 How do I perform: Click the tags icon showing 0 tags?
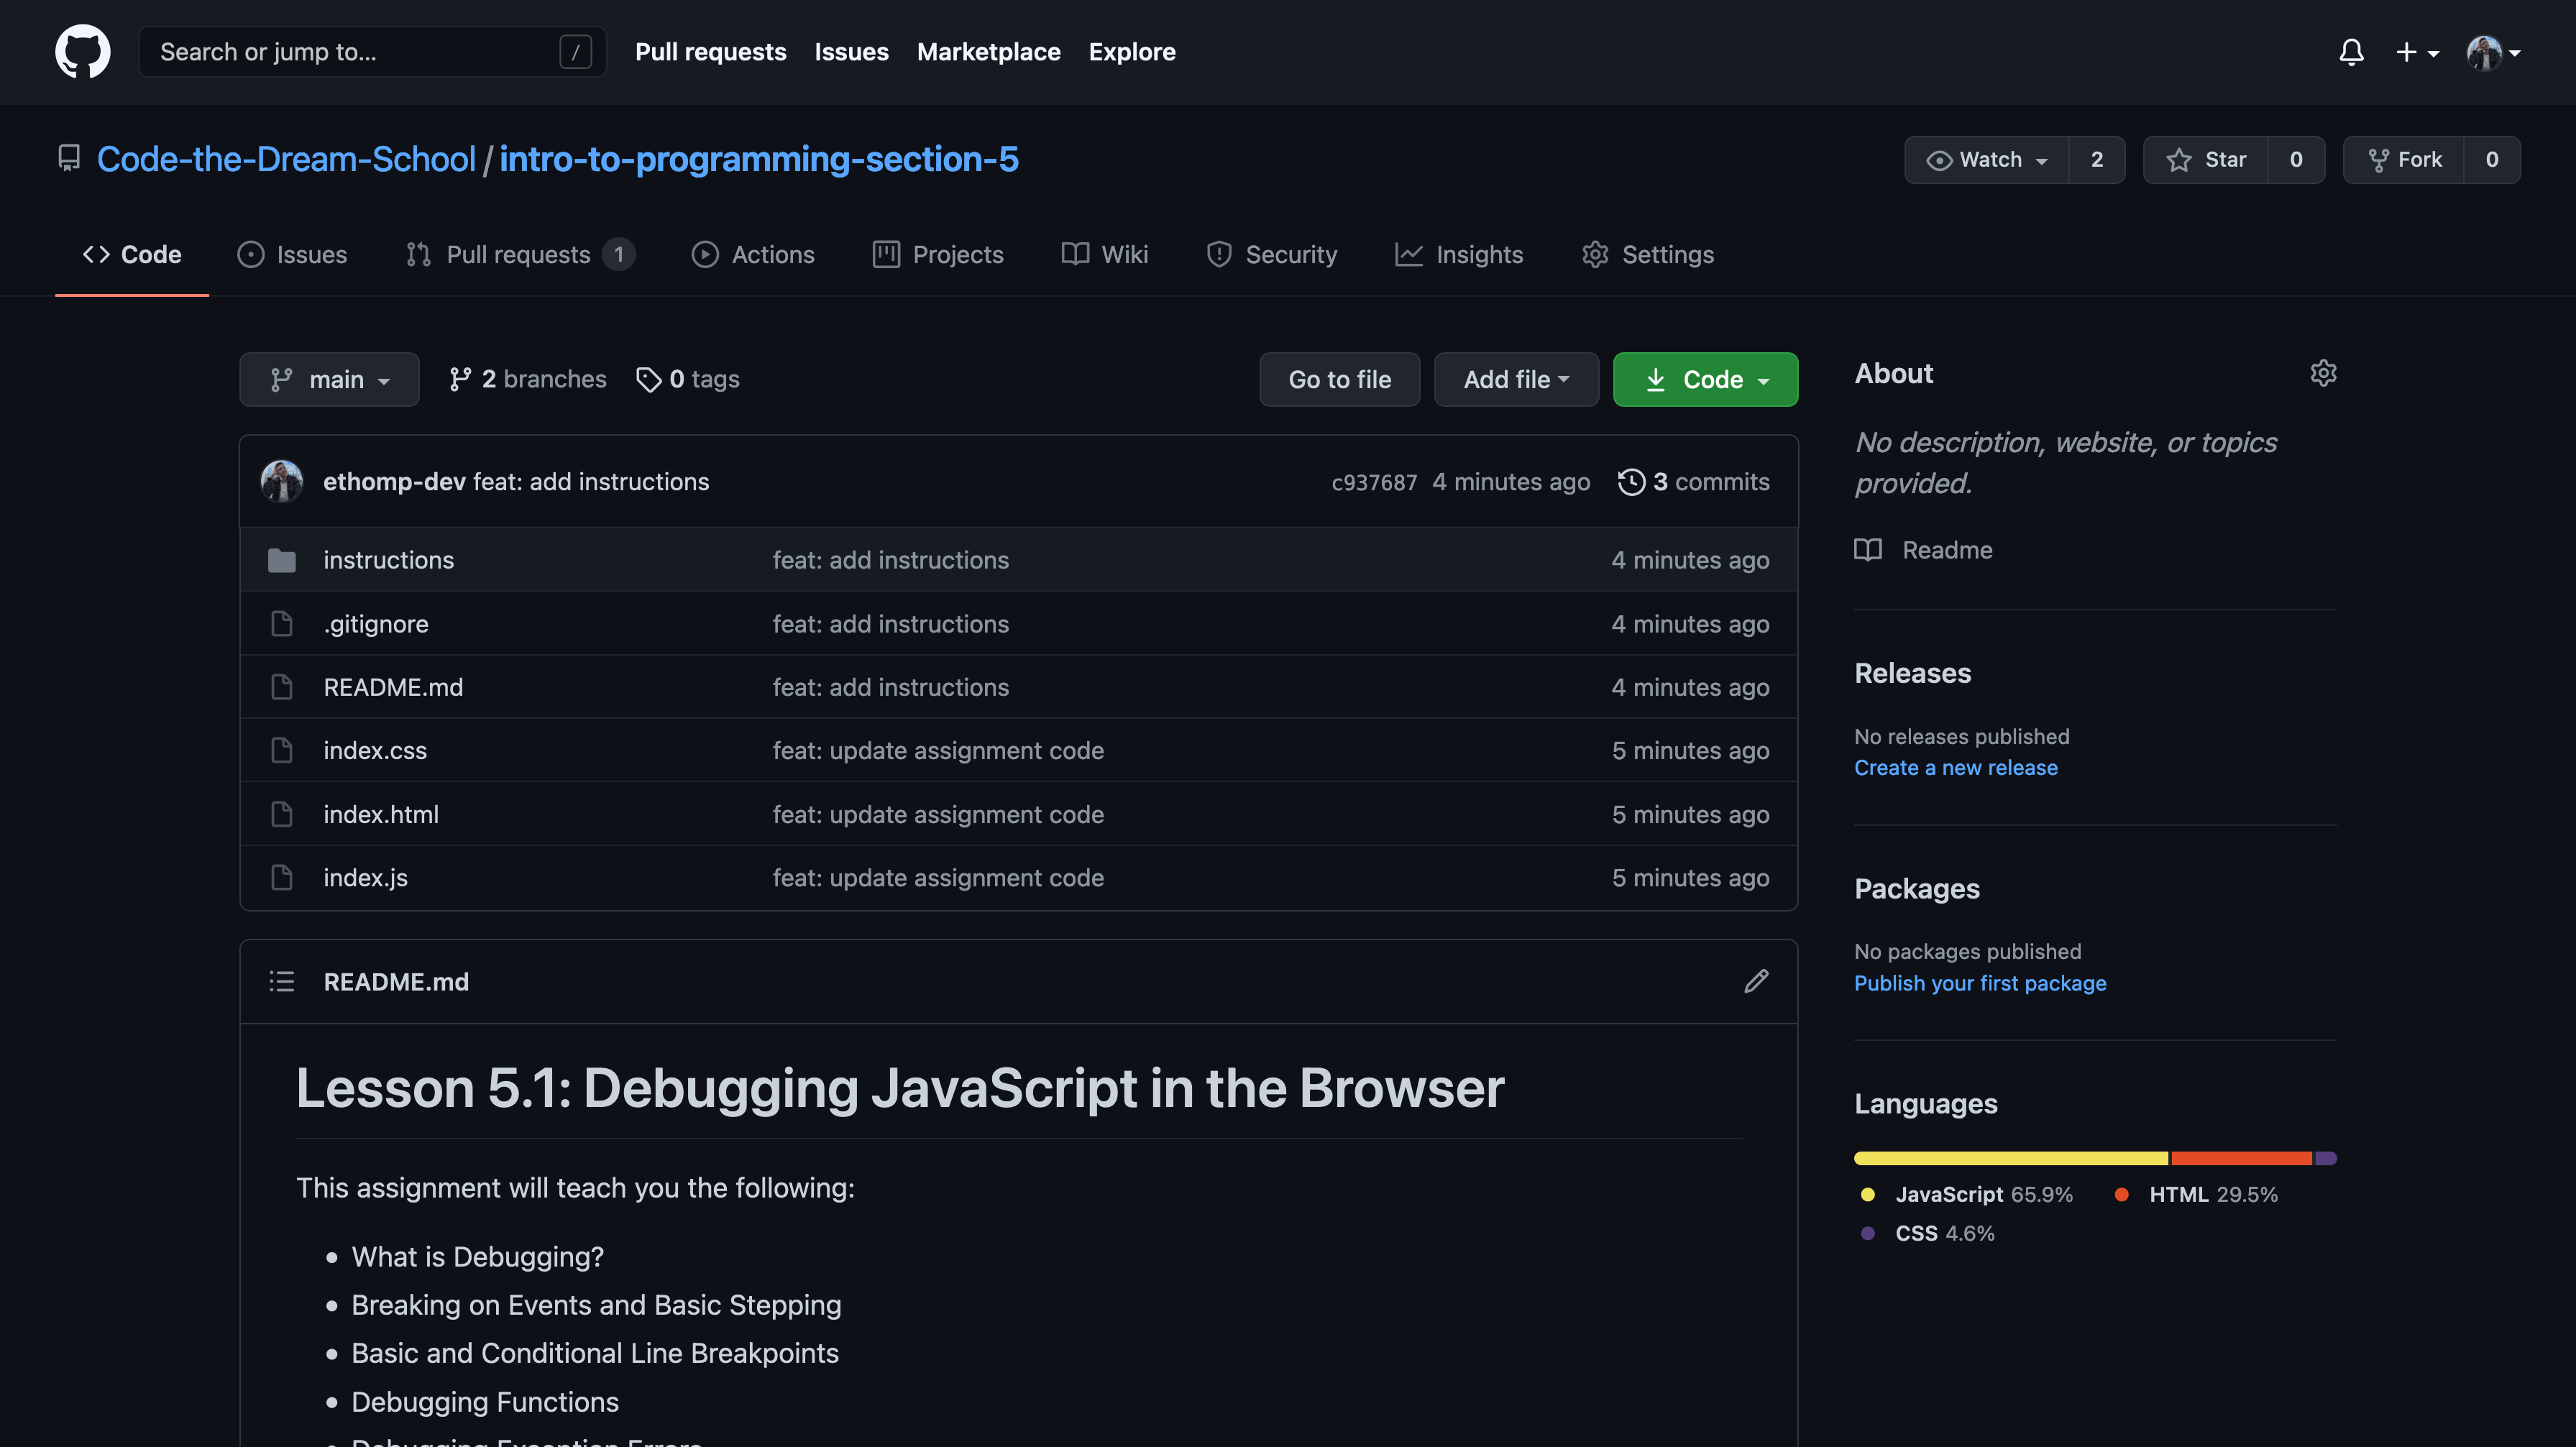649,379
